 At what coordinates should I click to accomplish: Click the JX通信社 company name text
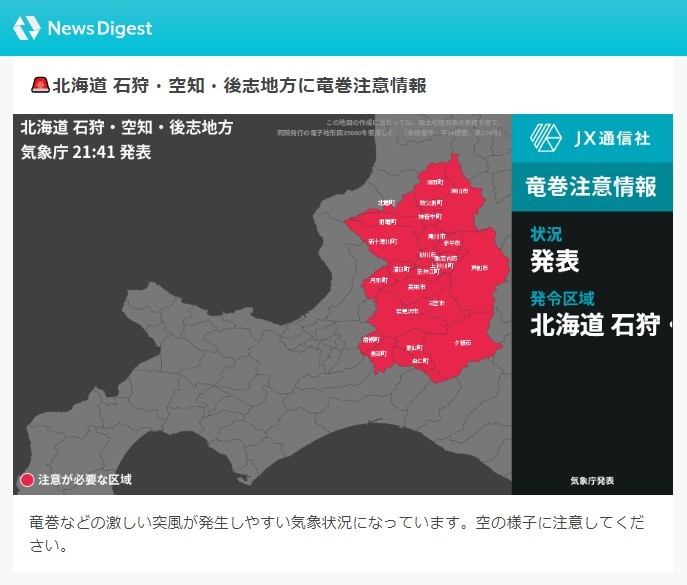pyautogui.click(x=613, y=138)
